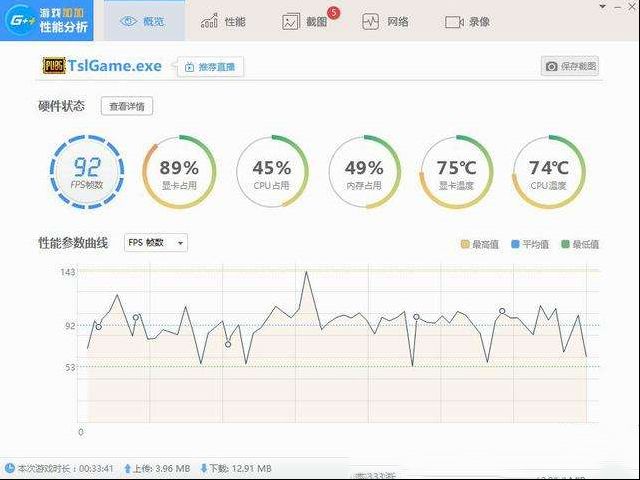
Task: Open the window menu dropdown arrow
Action: [602, 7]
